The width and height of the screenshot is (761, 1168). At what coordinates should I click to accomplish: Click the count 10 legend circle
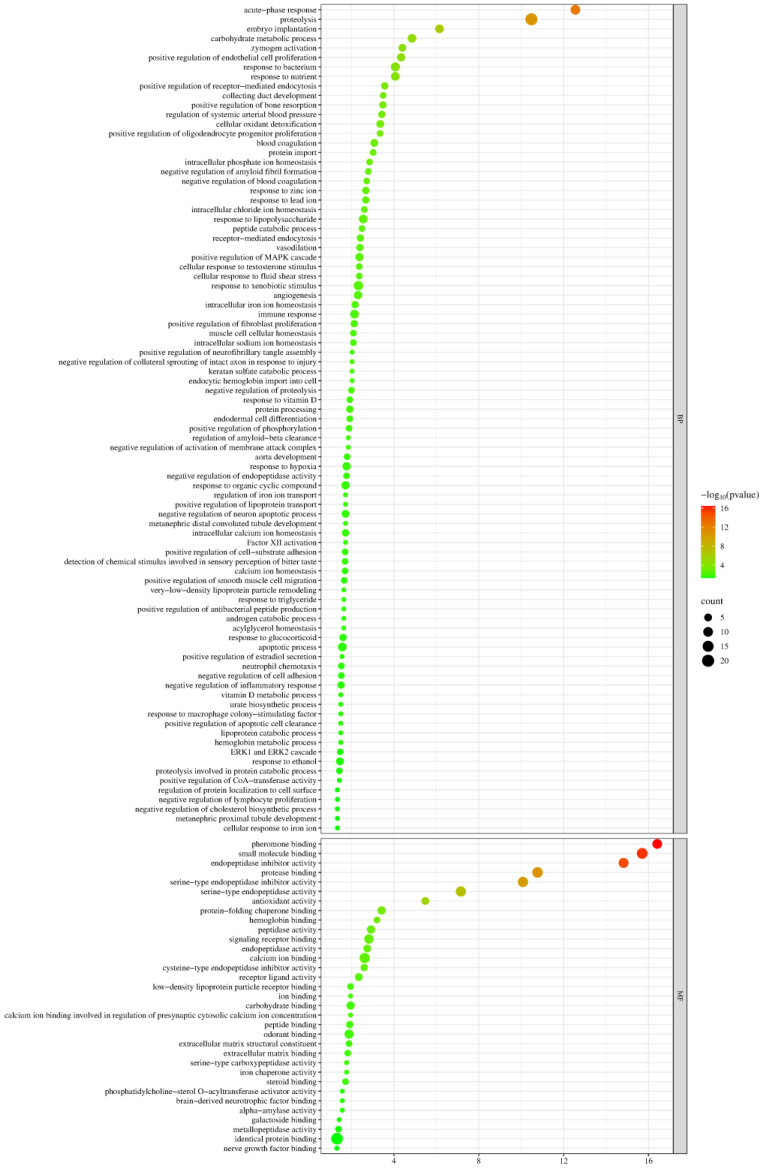point(707,632)
